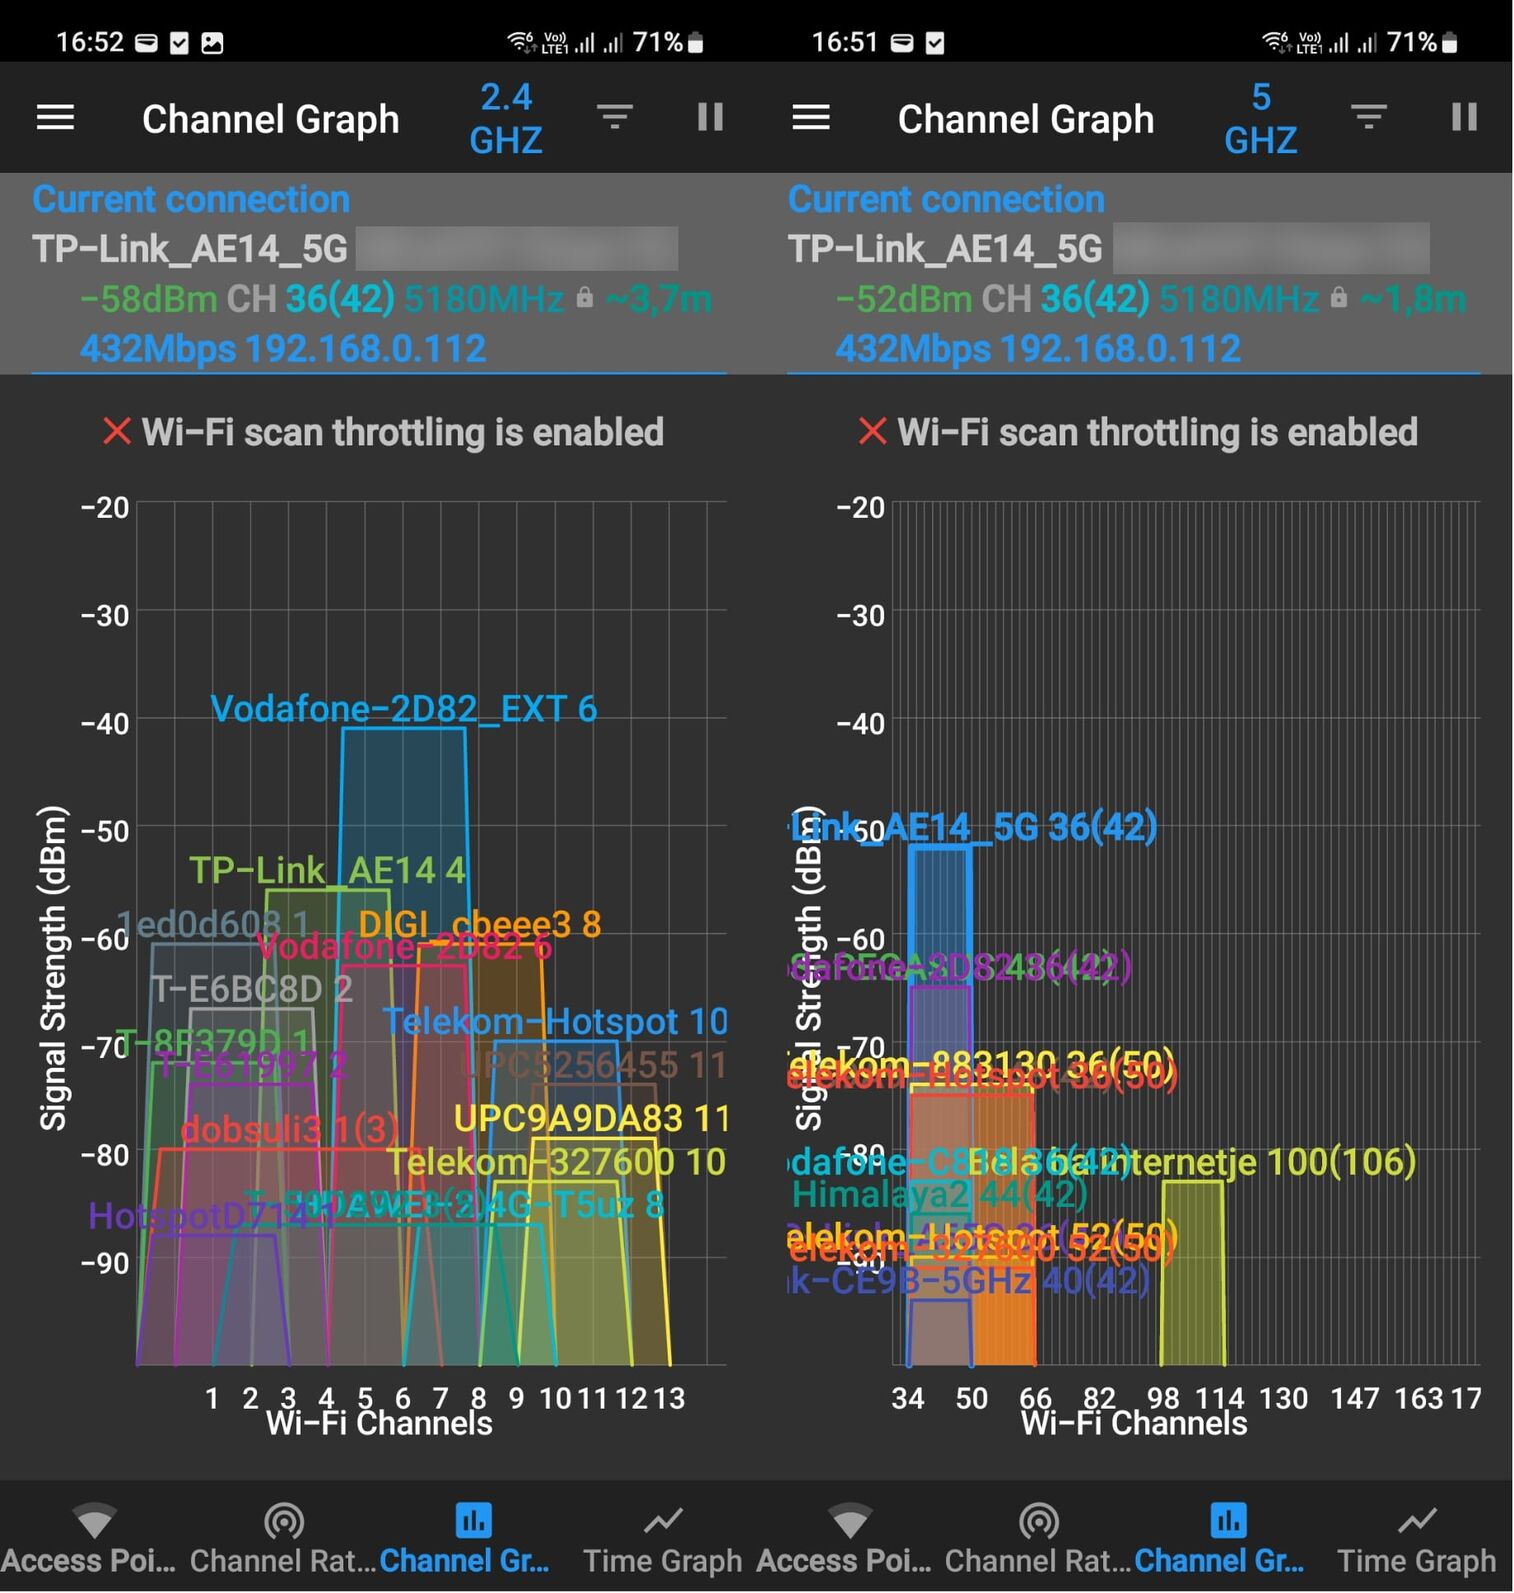Image resolution: width=1514 pixels, height=1593 pixels.
Task: Open Time Graph tab on the left screen
Action: pos(662,1538)
